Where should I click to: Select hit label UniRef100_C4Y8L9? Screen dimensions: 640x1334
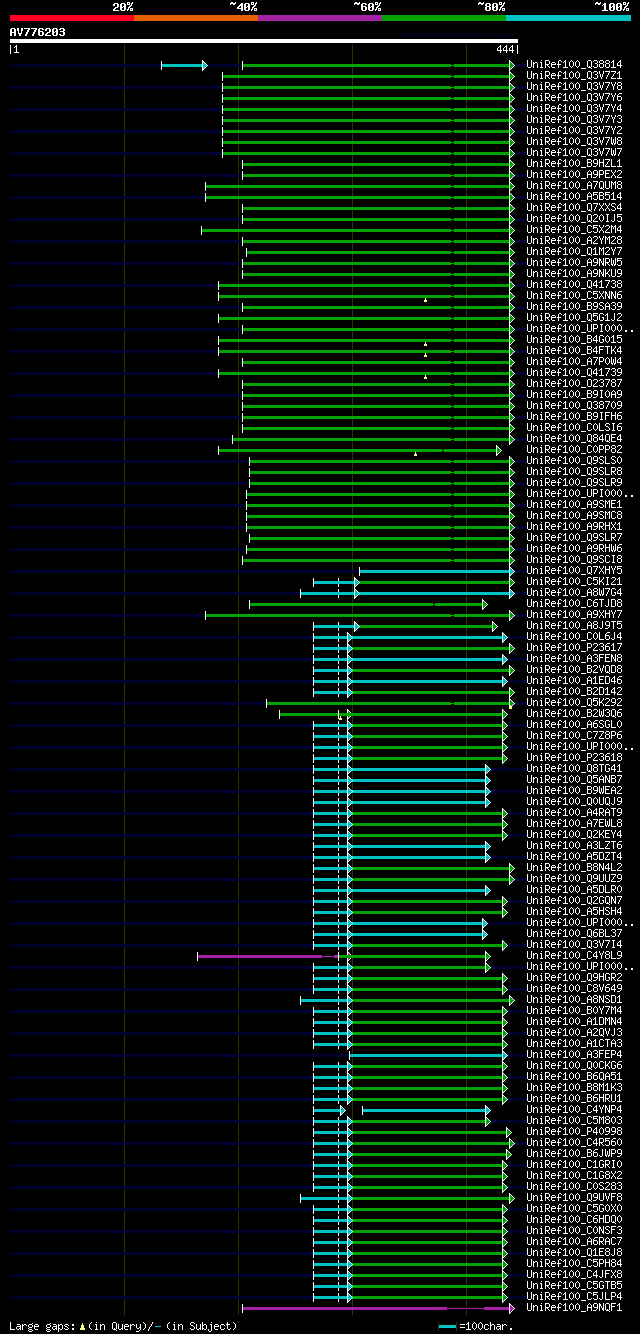[574, 955]
